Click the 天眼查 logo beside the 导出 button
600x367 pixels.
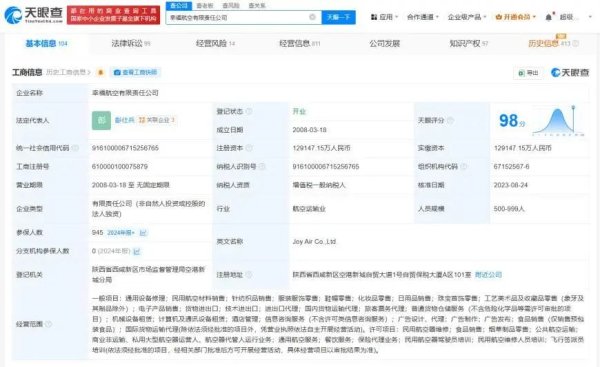click(570, 72)
